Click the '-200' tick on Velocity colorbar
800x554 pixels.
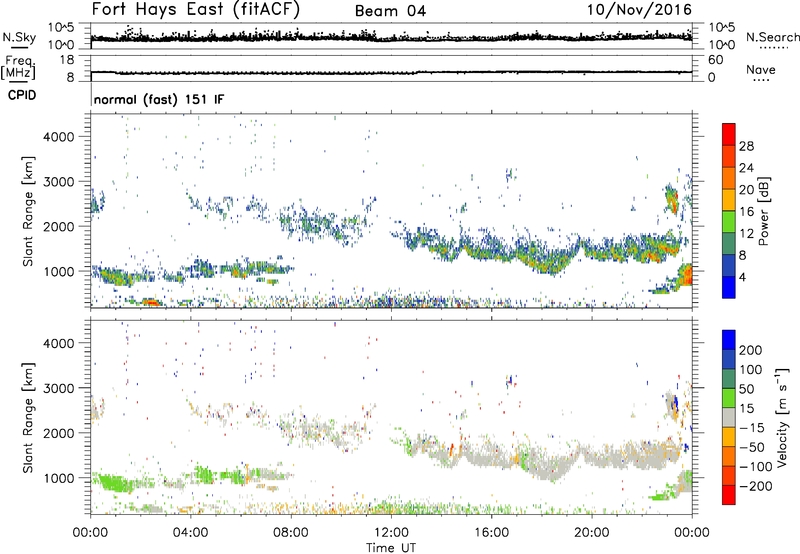click(x=754, y=486)
